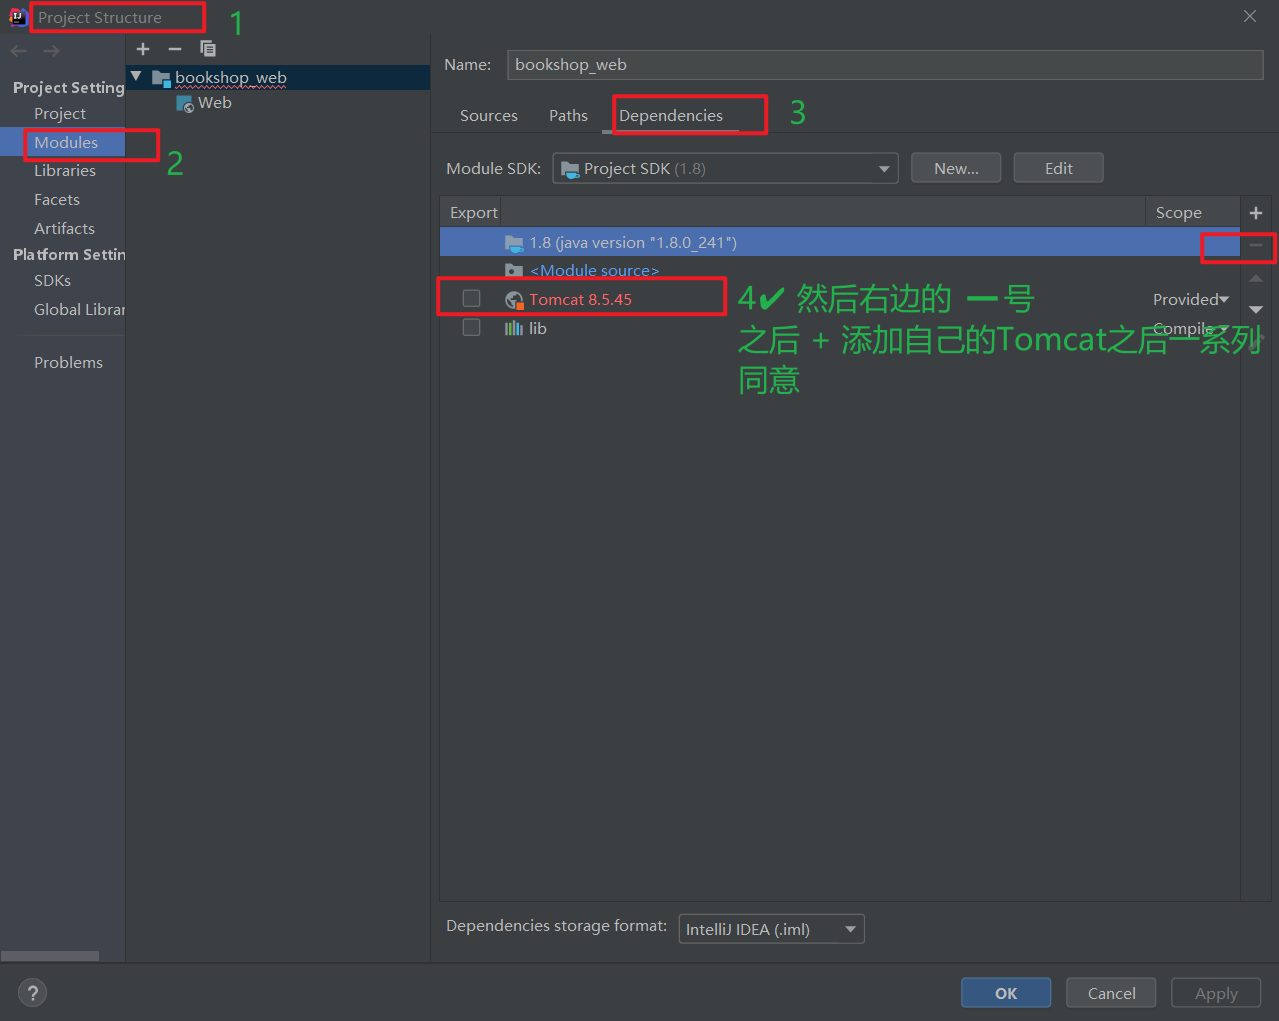Click the bookshop_web module folder icon
Image resolution: width=1279 pixels, height=1021 pixels.
[x=161, y=78]
